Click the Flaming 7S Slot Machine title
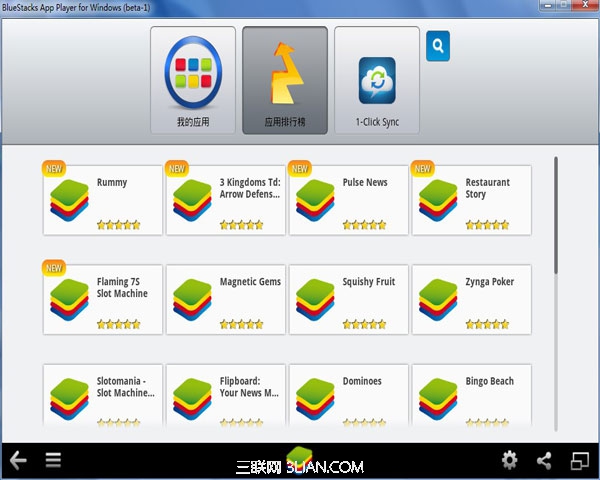The width and height of the screenshot is (600, 480). (x=122, y=287)
